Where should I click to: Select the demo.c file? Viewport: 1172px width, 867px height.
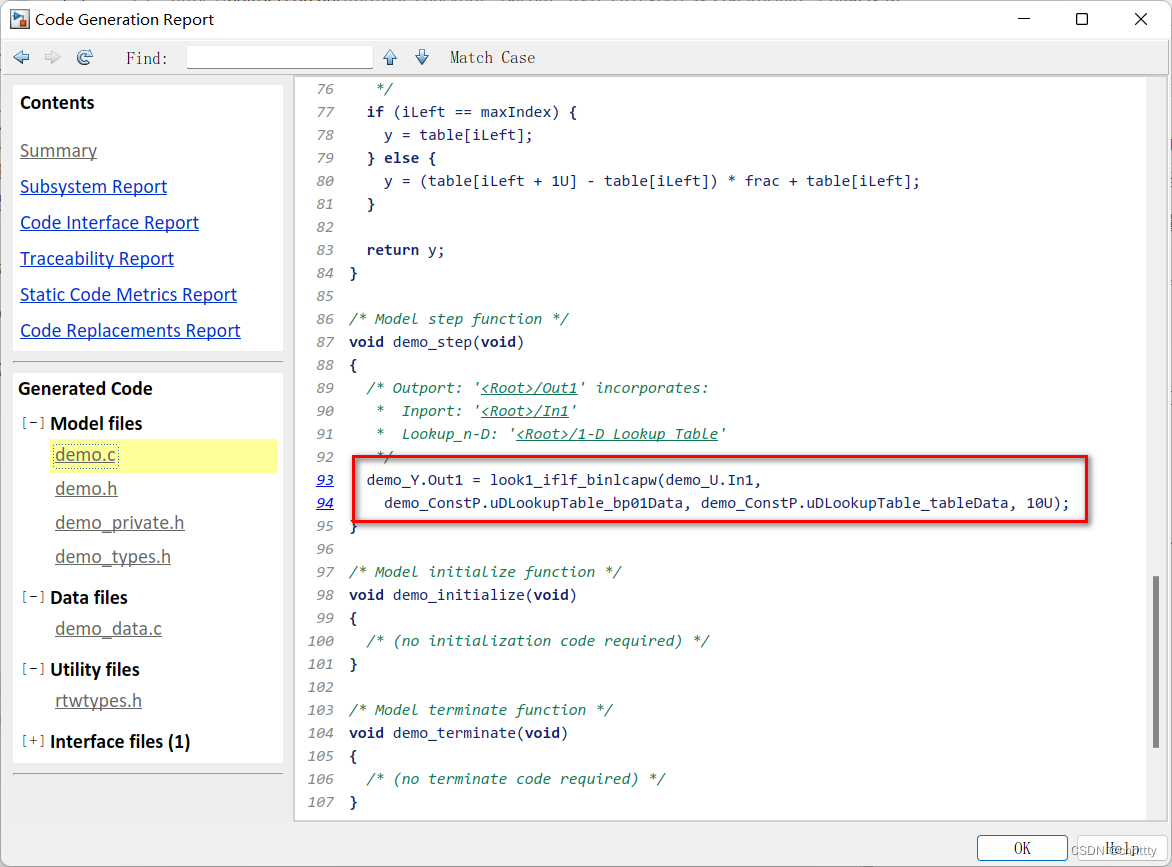click(x=86, y=454)
